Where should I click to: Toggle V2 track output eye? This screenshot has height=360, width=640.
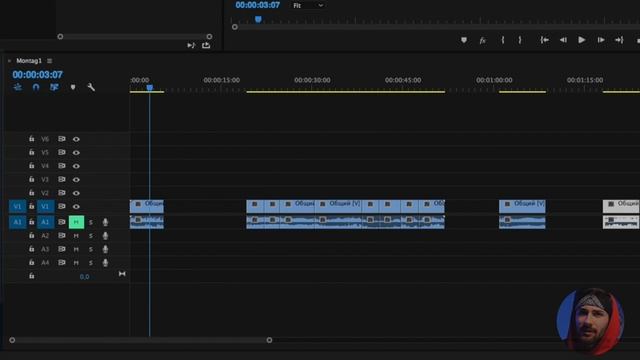pyautogui.click(x=76, y=193)
